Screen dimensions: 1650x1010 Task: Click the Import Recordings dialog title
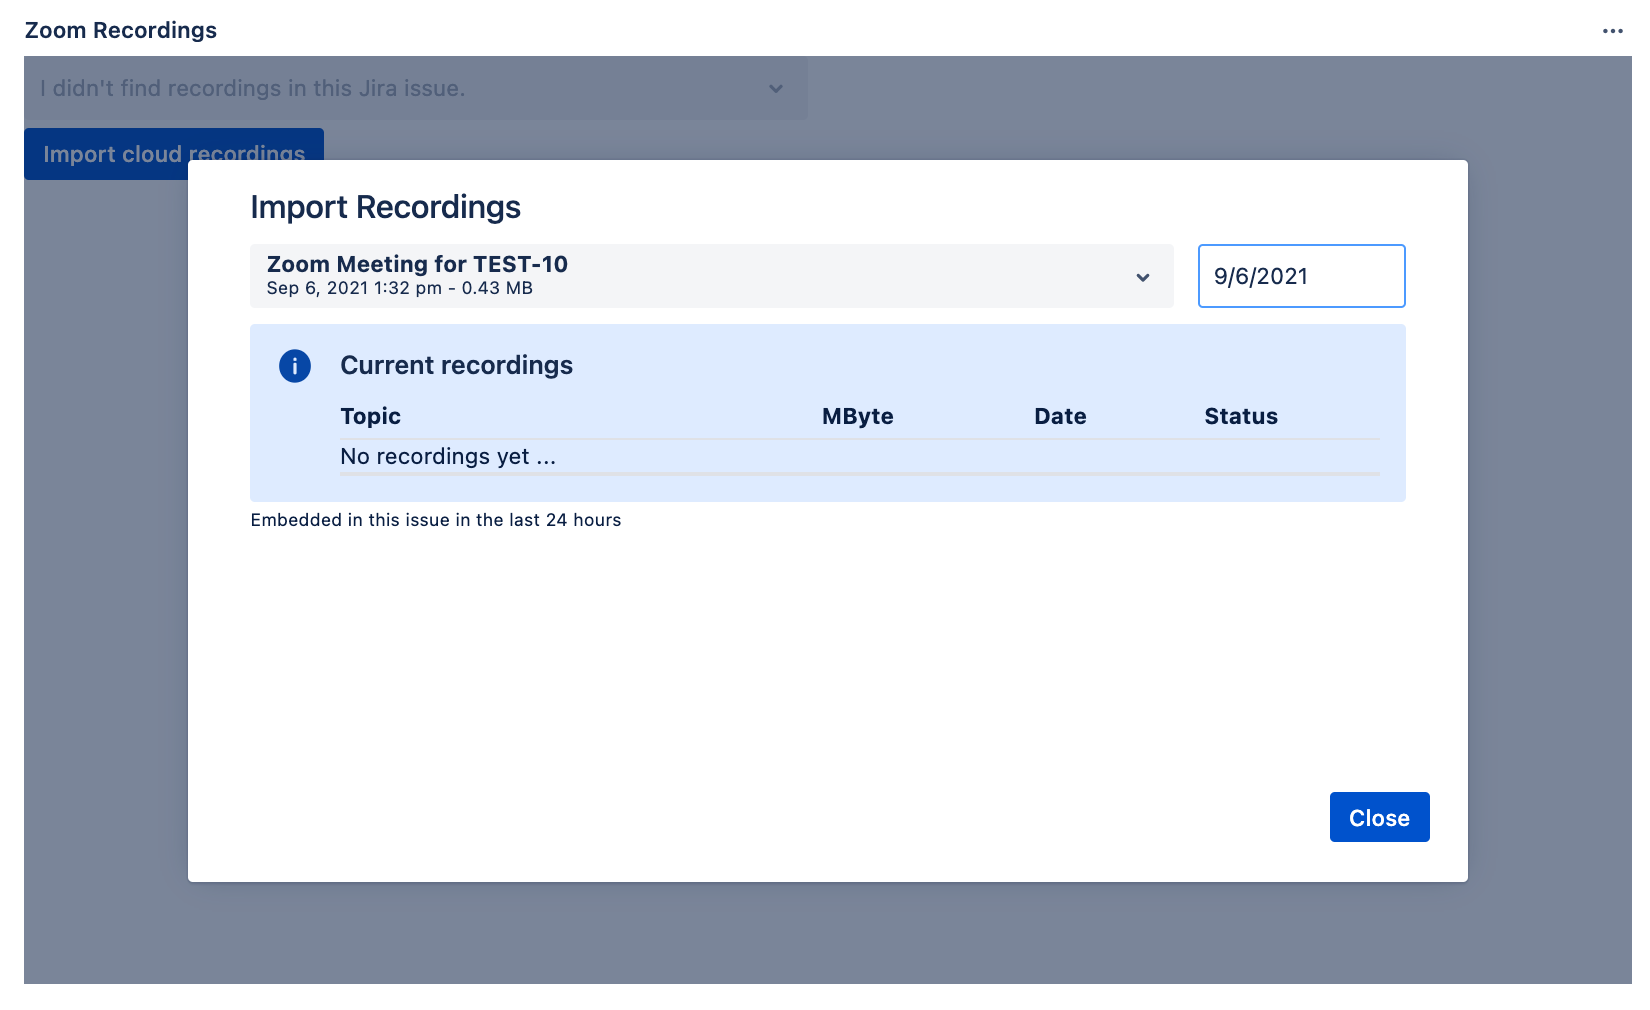click(x=385, y=207)
